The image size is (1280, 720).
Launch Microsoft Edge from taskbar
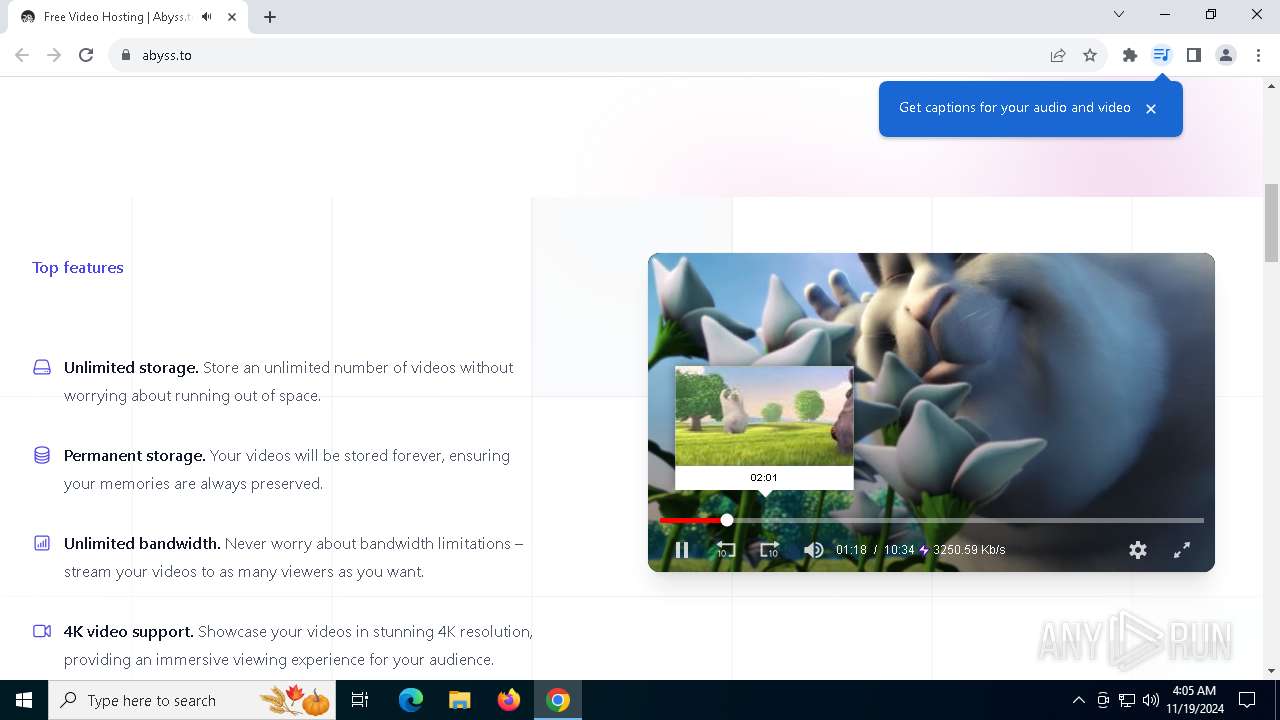(x=411, y=700)
